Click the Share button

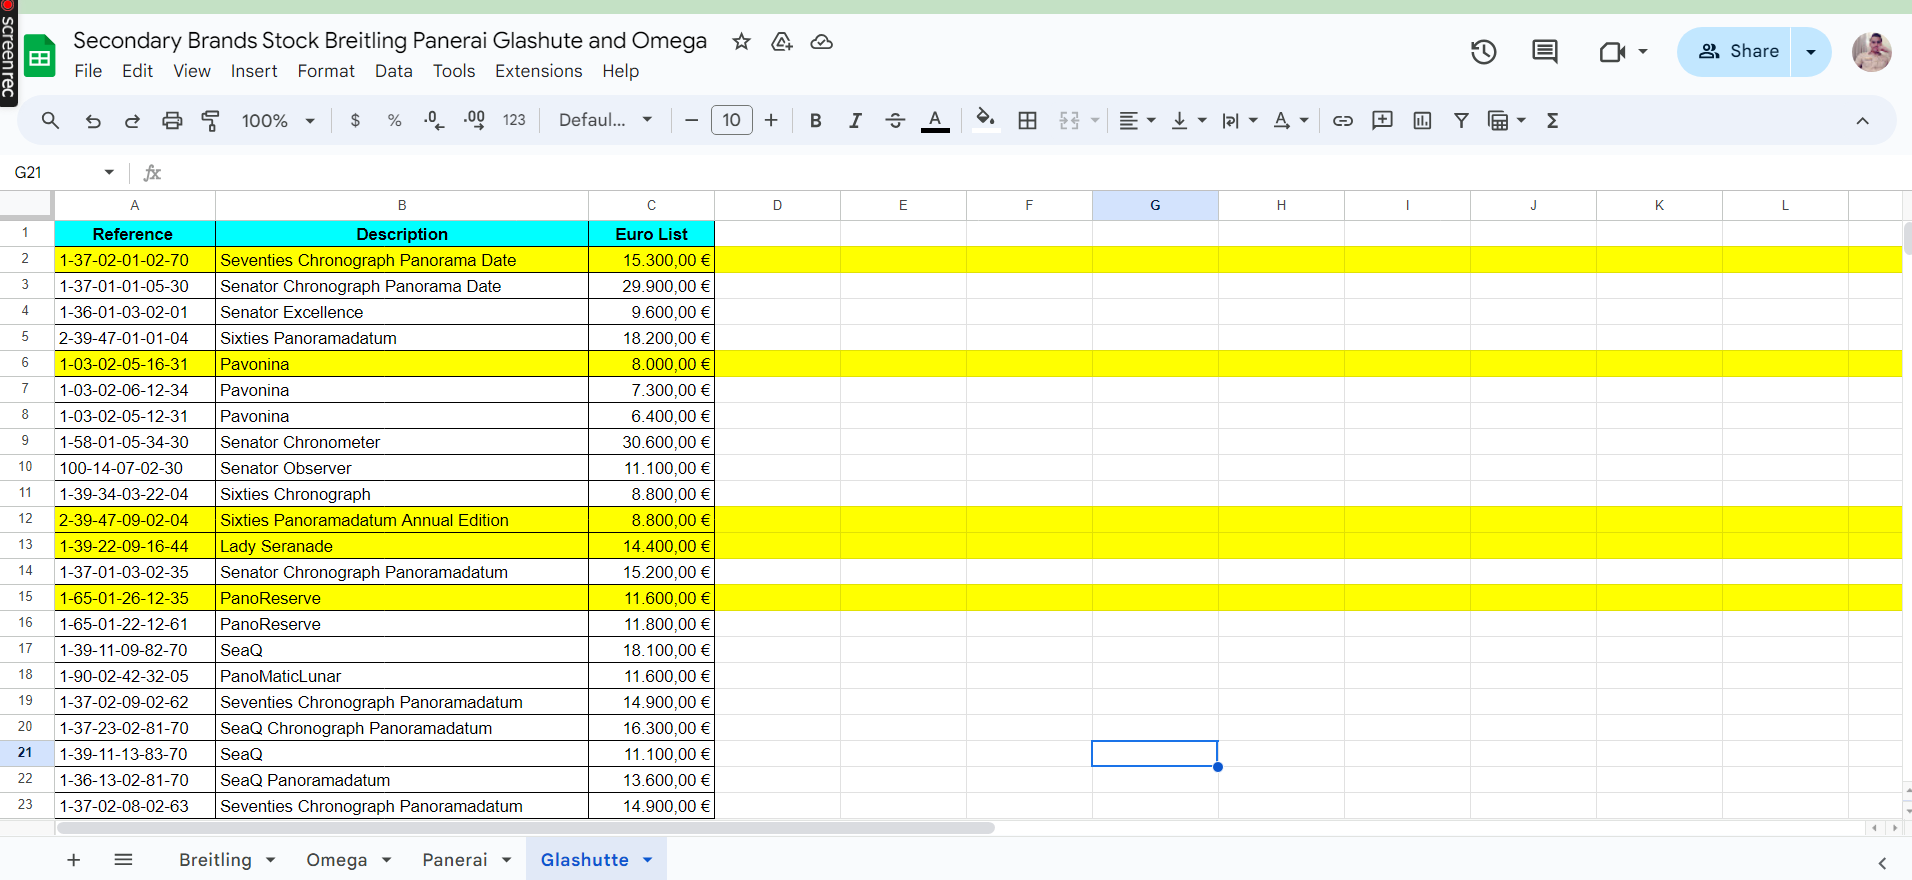1737,51
